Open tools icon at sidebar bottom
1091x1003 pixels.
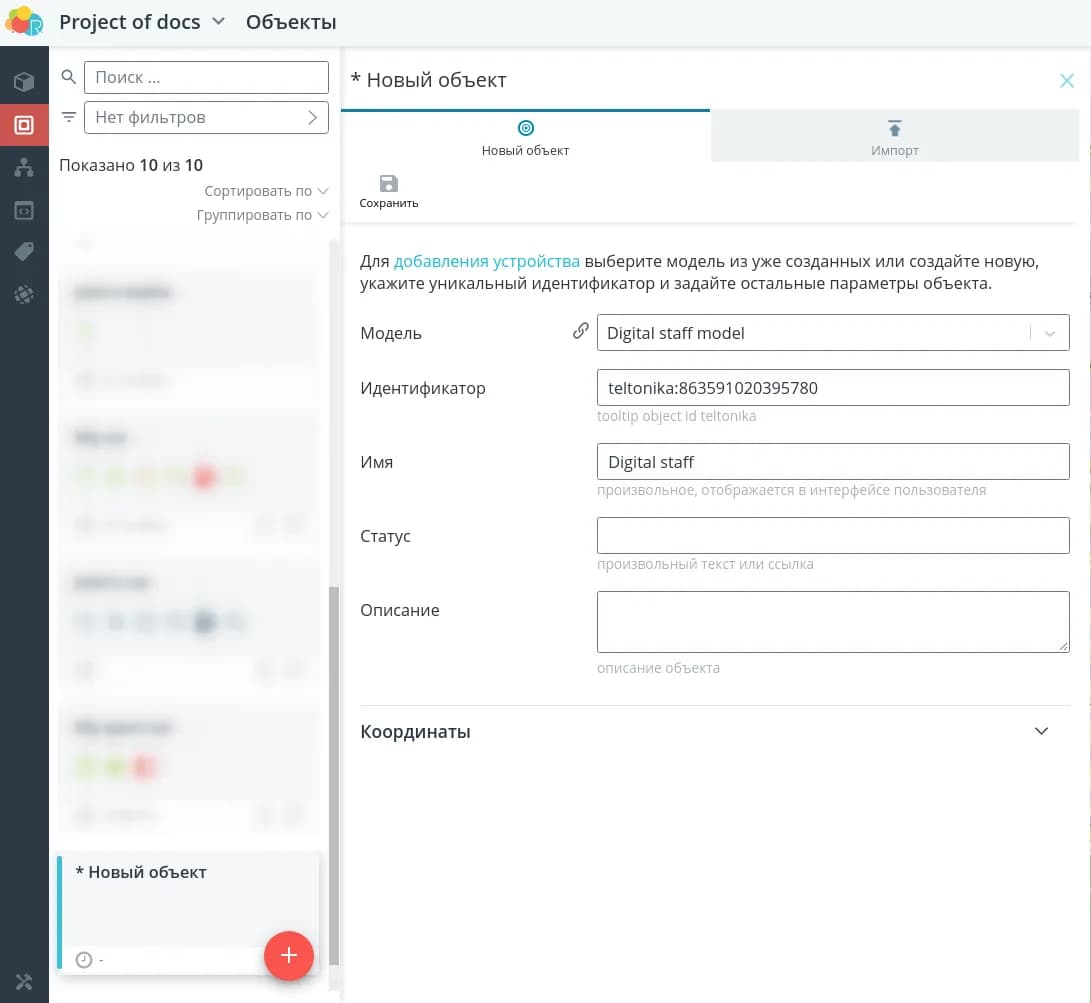(24, 981)
